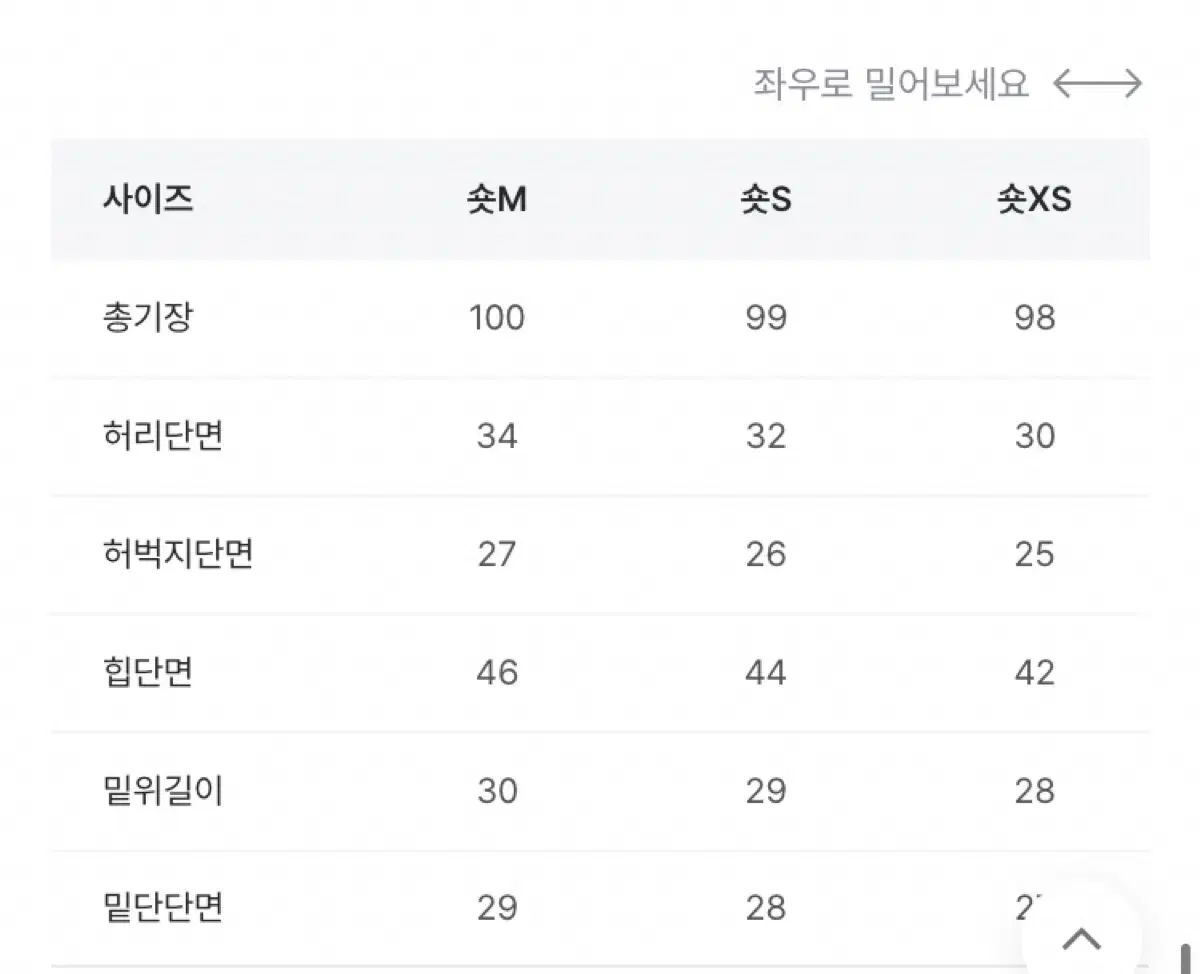This screenshot has width=1200, height=974.
Task: Click the 밑단단면 row label
Action: [163, 908]
